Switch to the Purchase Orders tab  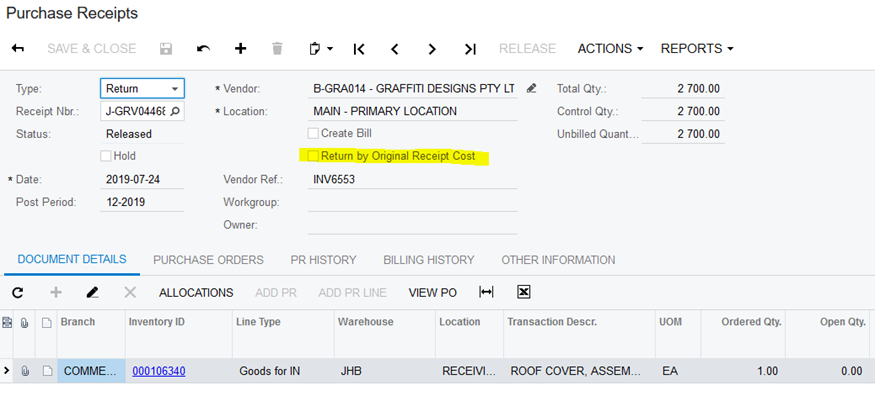click(208, 260)
